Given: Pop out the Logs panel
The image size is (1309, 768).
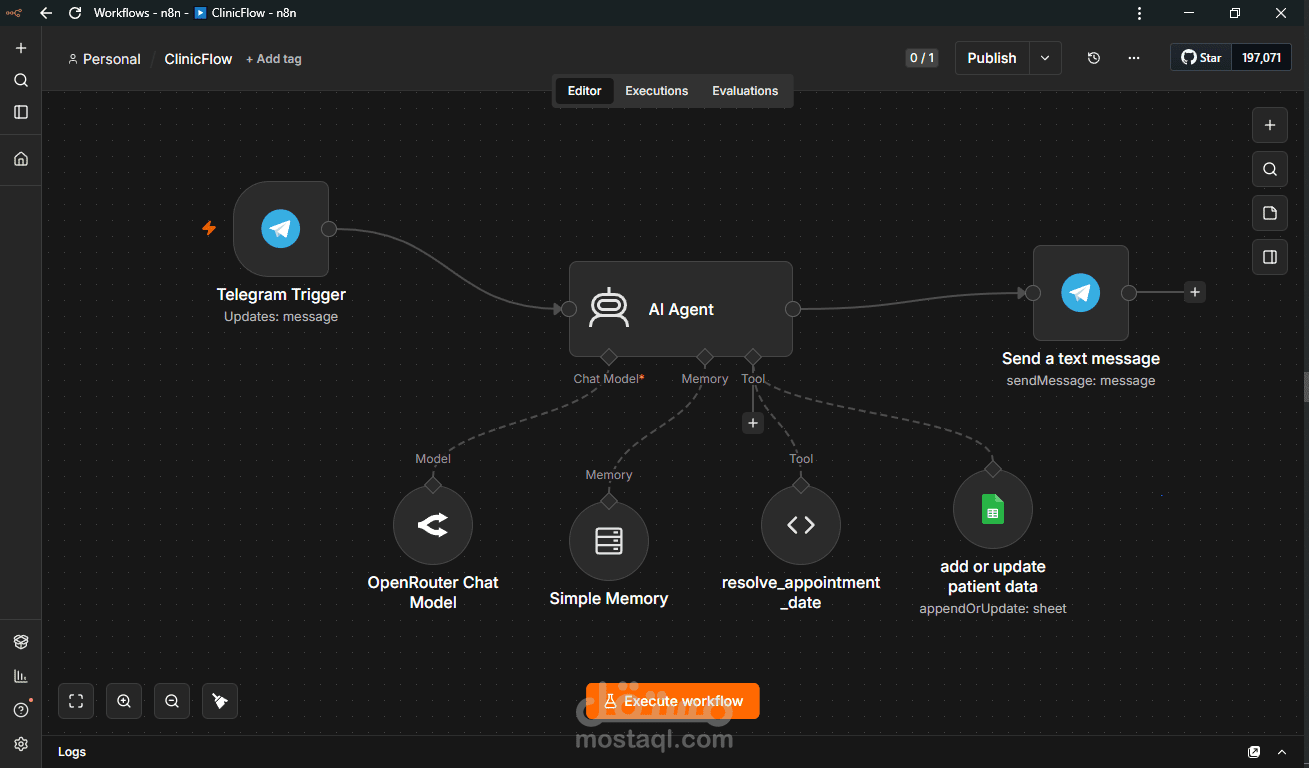Looking at the screenshot, I should coord(1254,752).
